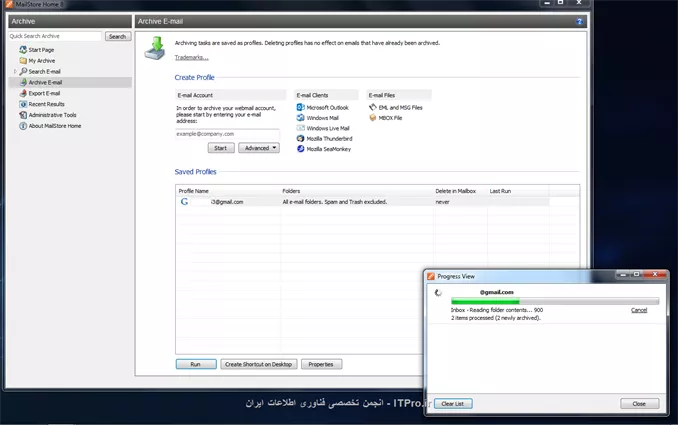This screenshot has height=425, width=678.
Task: Click the Recent Results sidebar icon
Action: pos(23,104)
